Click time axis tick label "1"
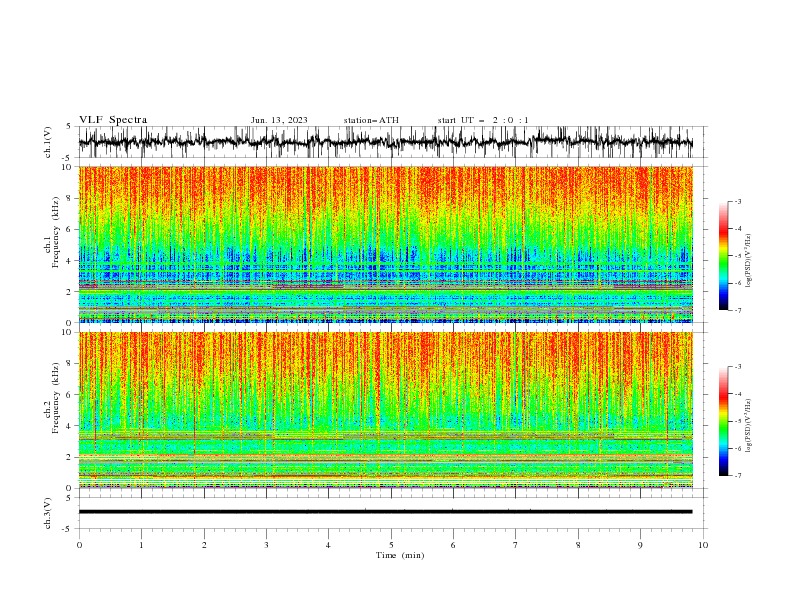 point(141,545)
